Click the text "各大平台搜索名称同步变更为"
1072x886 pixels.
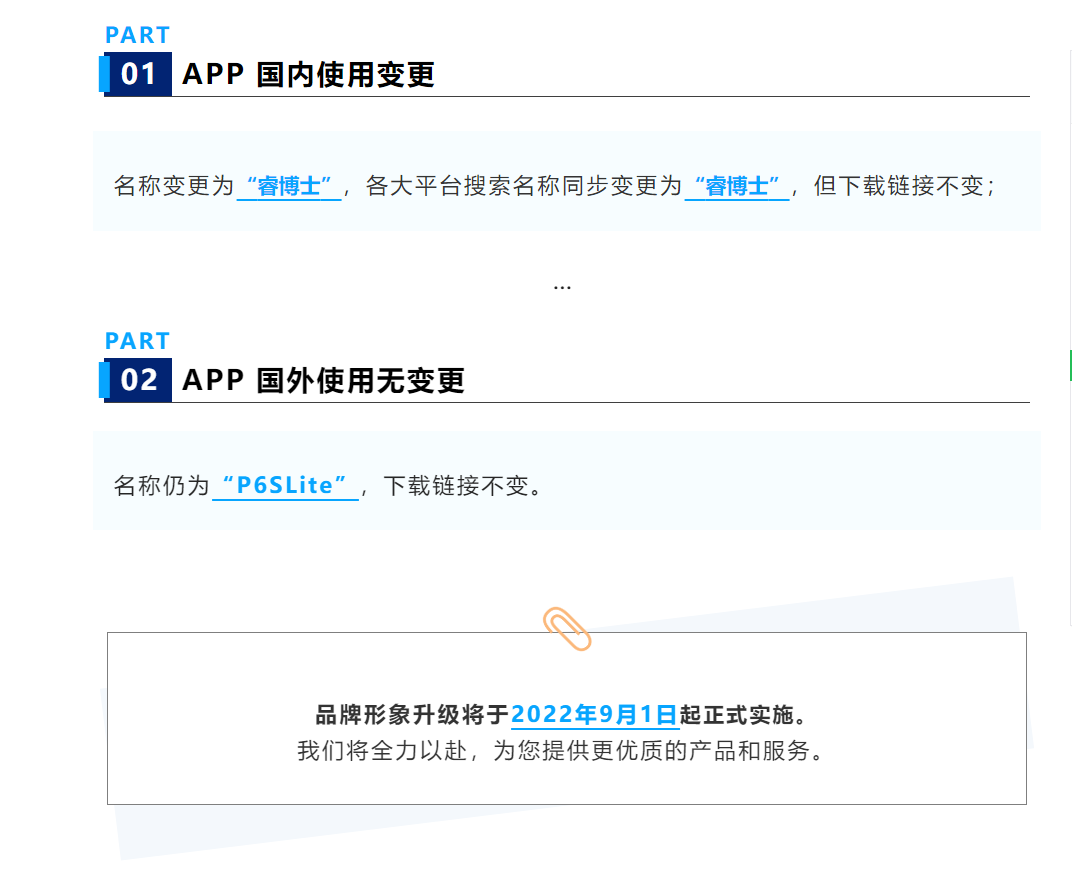[x=524, y=186]
